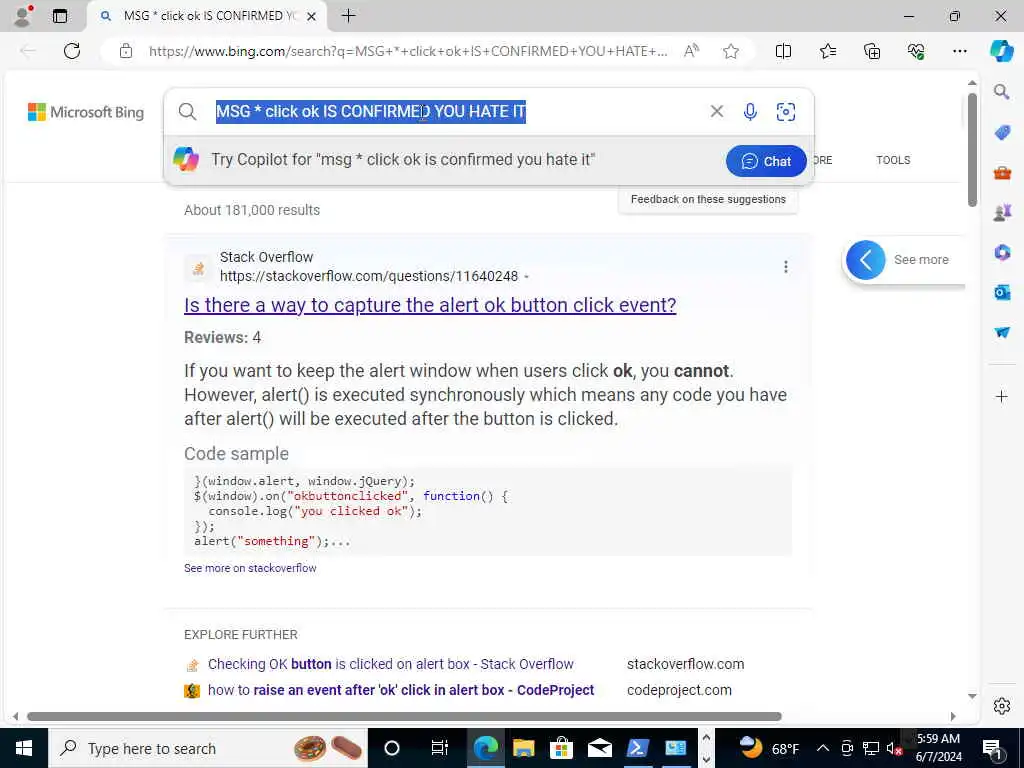Click inside the Bing search field

point(457,112)
